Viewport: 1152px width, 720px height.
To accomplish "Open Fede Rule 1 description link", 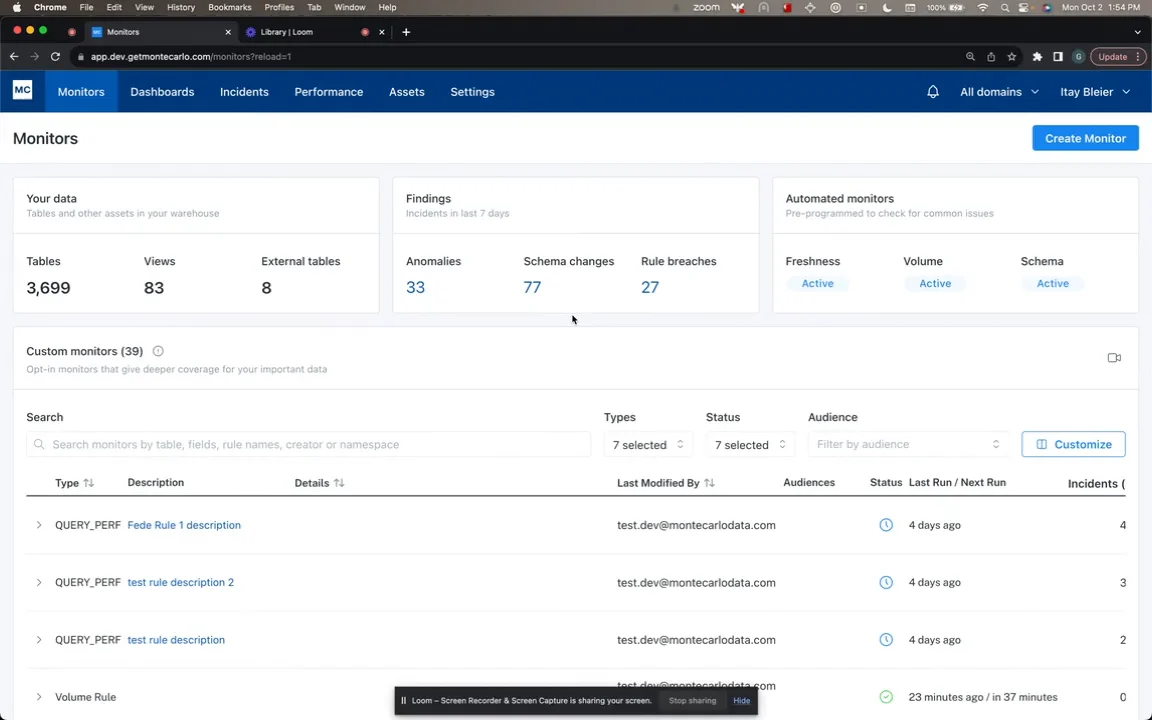I will click(184, 525).
